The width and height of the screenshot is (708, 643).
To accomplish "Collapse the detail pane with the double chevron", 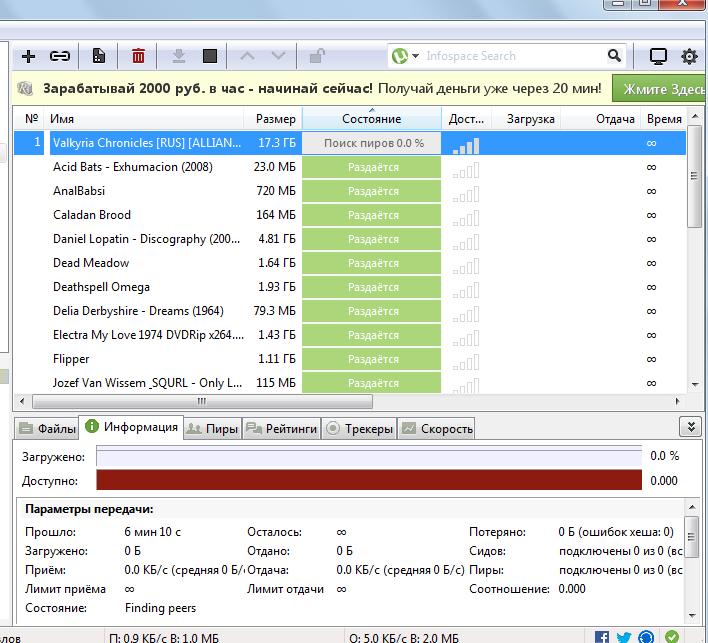I will [690, 427].
